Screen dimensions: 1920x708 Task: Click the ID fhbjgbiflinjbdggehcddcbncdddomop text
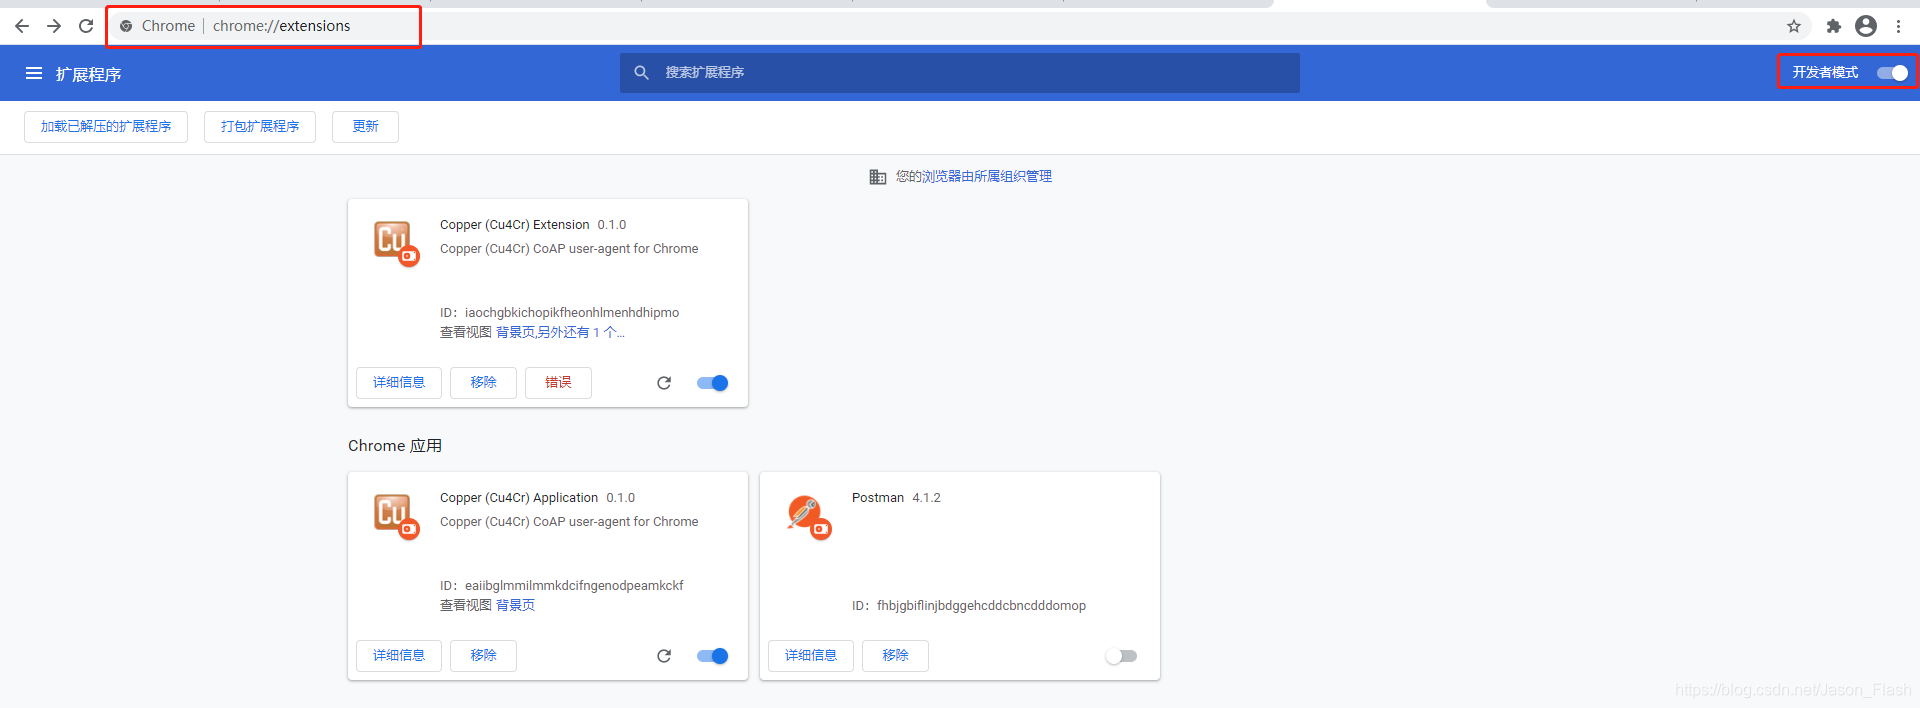coord(969,606)
